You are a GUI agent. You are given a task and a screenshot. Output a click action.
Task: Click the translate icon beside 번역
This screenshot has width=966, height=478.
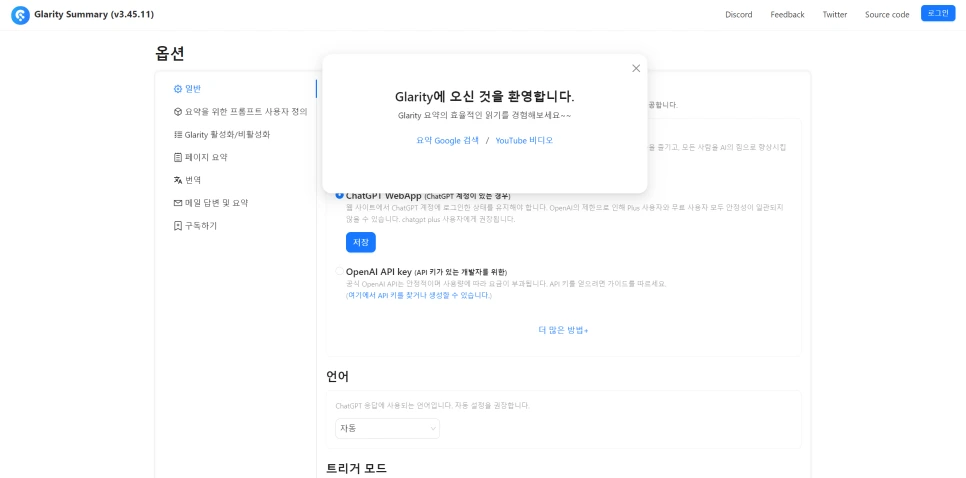tap(178, 180)
